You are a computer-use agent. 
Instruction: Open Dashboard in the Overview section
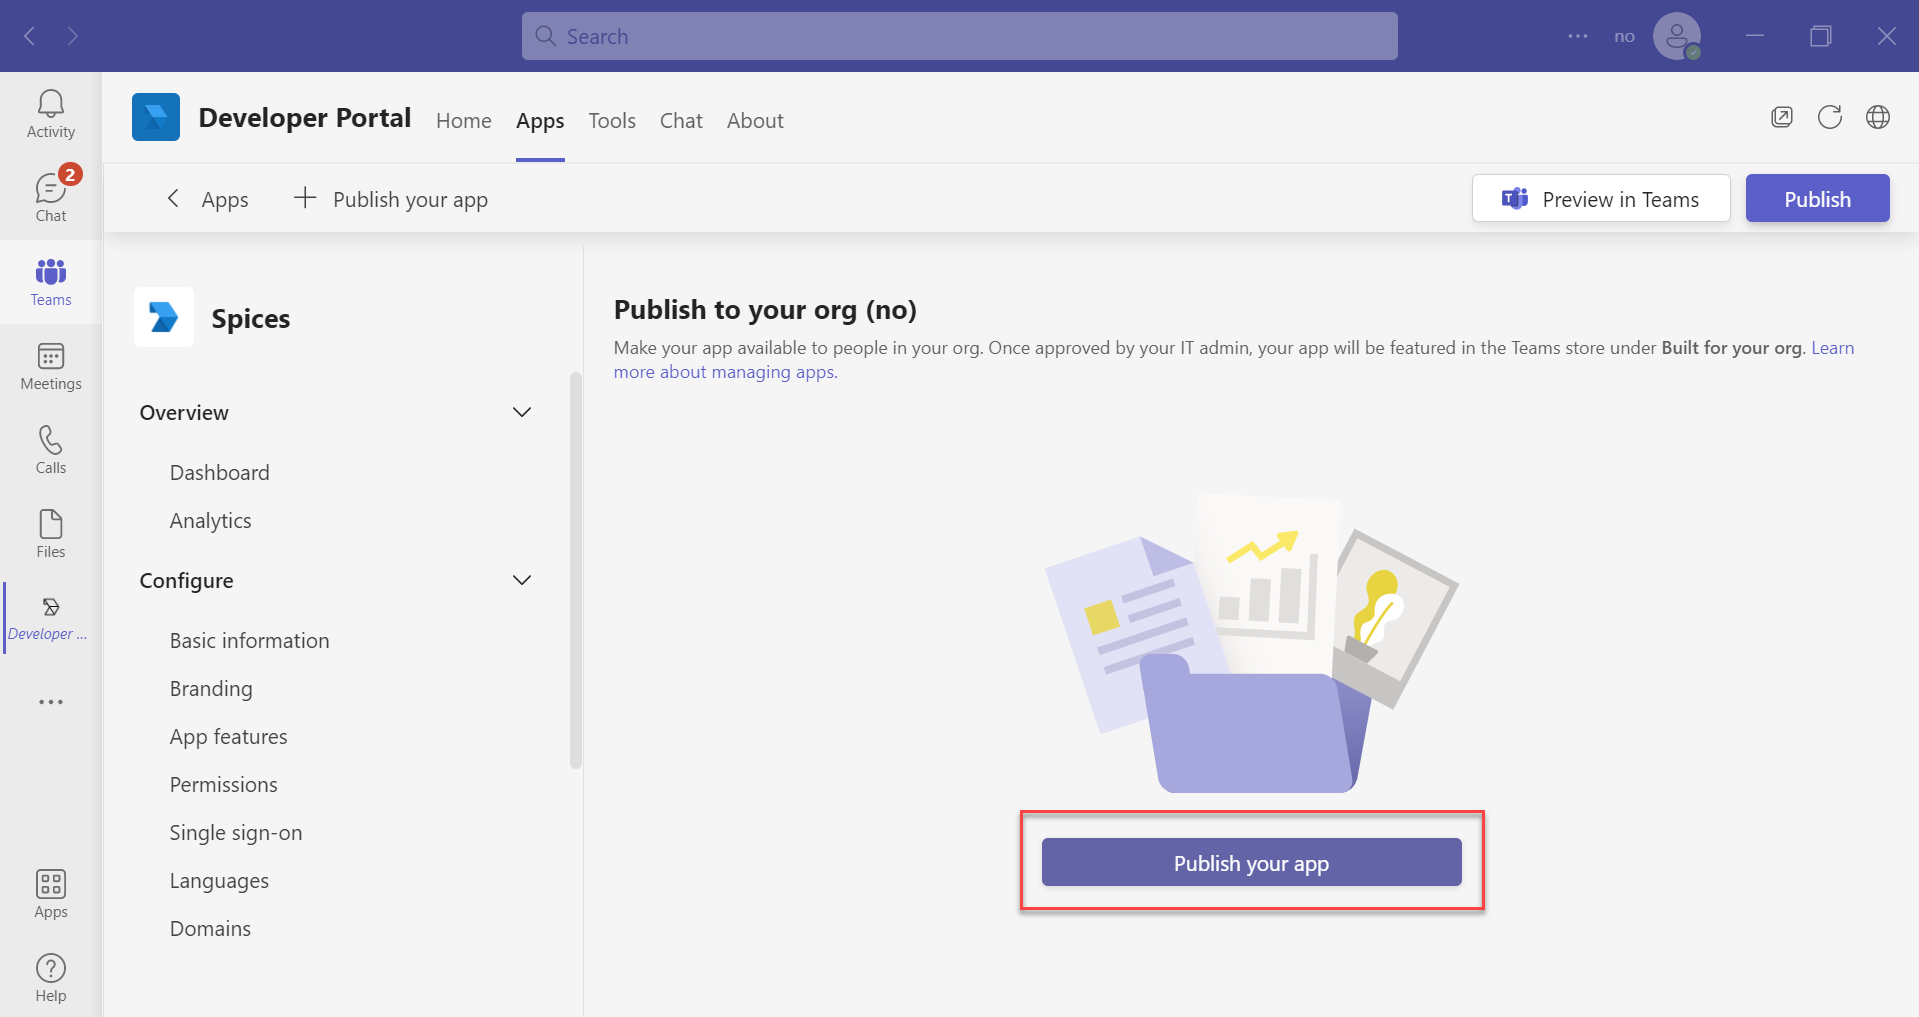click(220, 472)
